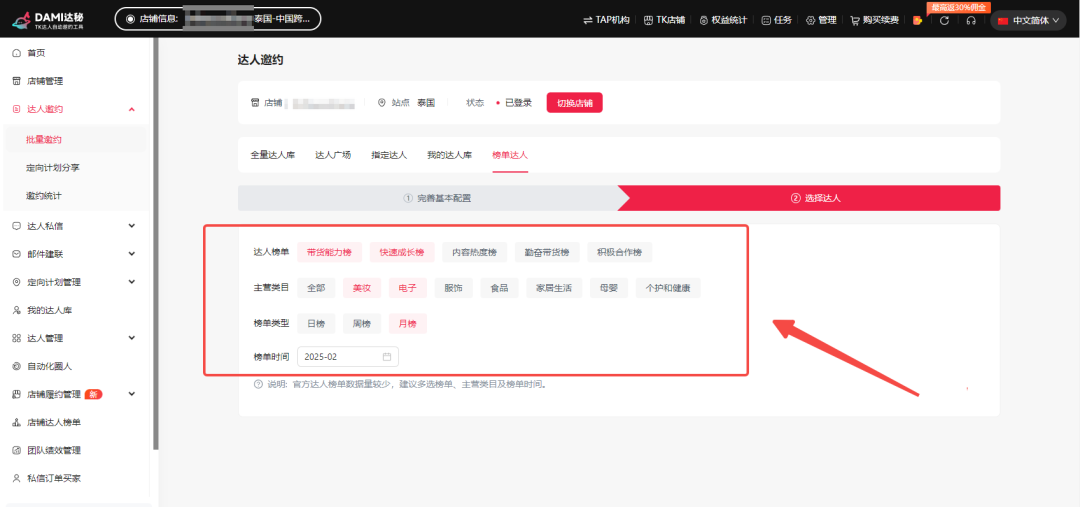Screen dimensions: 1080x507
Task: Expand the 店铺履约管理 chevron
Action: 132,395
